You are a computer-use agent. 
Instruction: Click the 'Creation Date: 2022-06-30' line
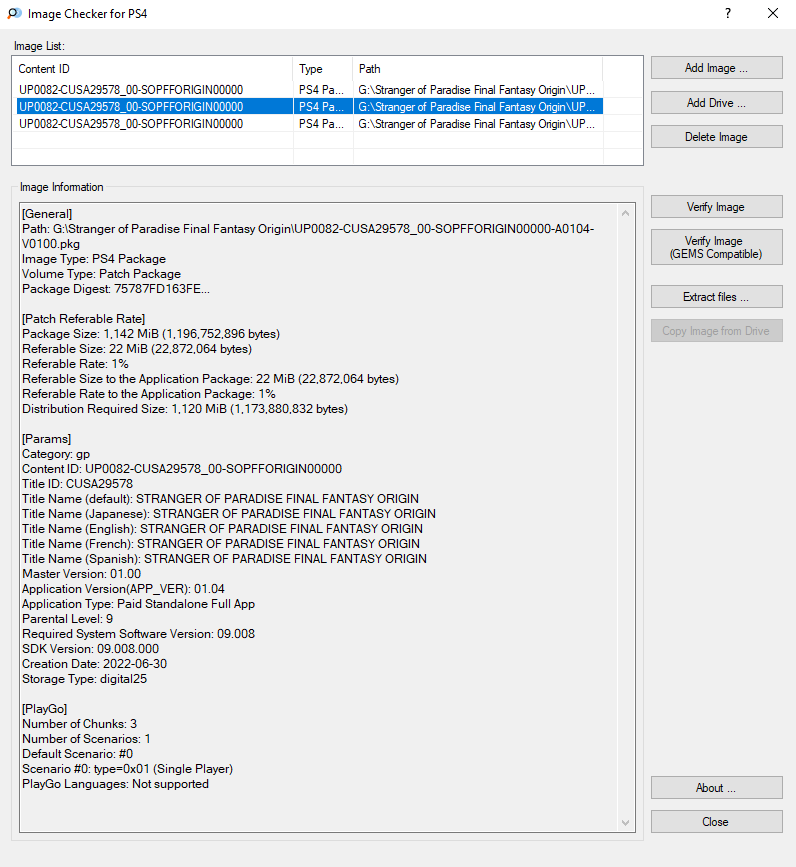point(95,664)
